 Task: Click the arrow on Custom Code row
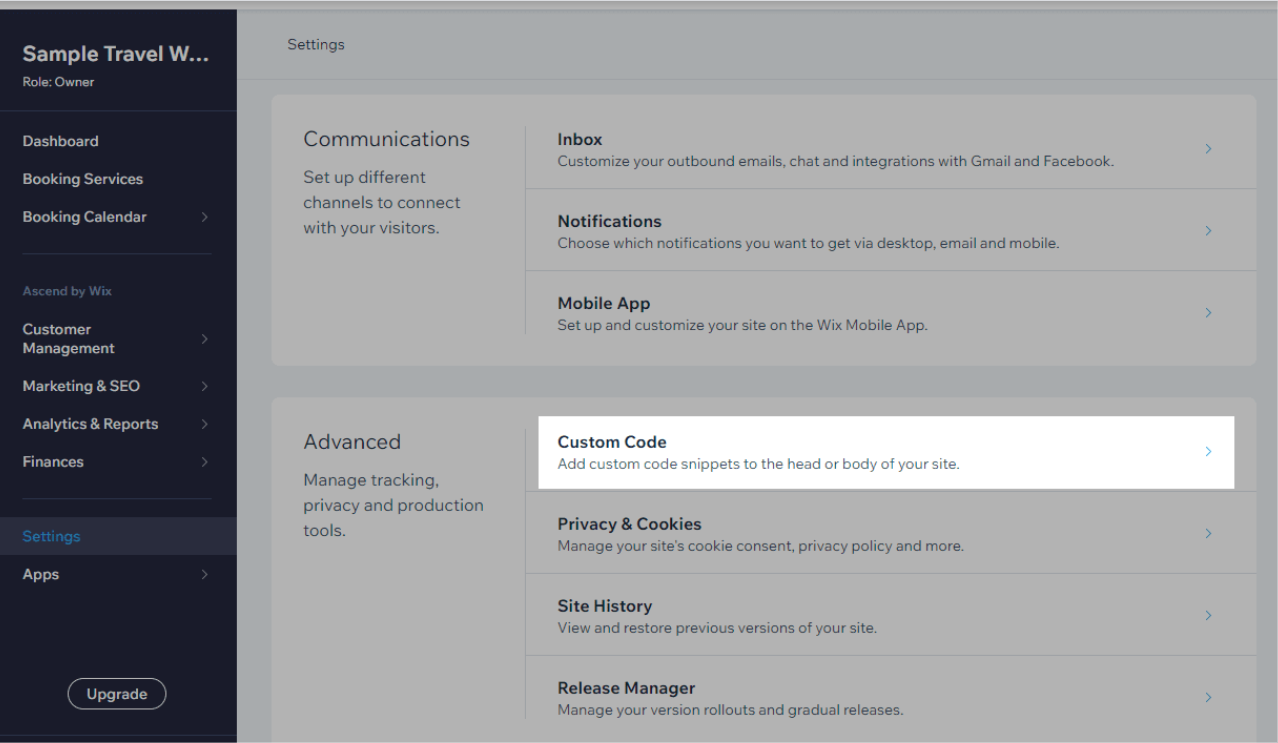click(x=1208, y=452)
